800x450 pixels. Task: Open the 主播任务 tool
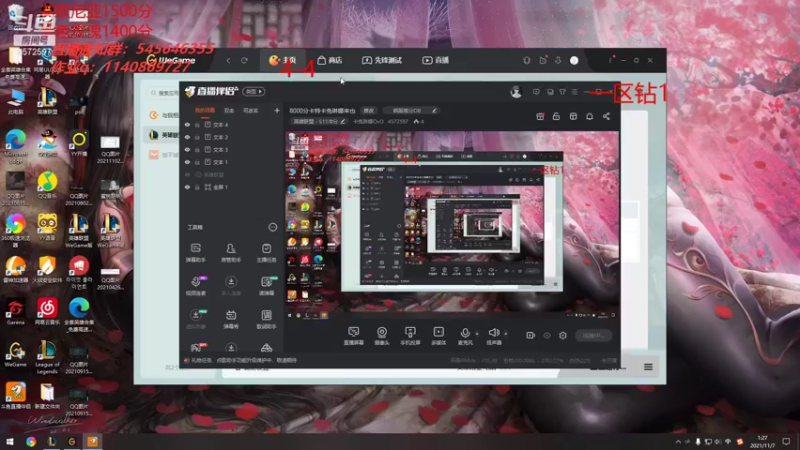tap(266, 253)
